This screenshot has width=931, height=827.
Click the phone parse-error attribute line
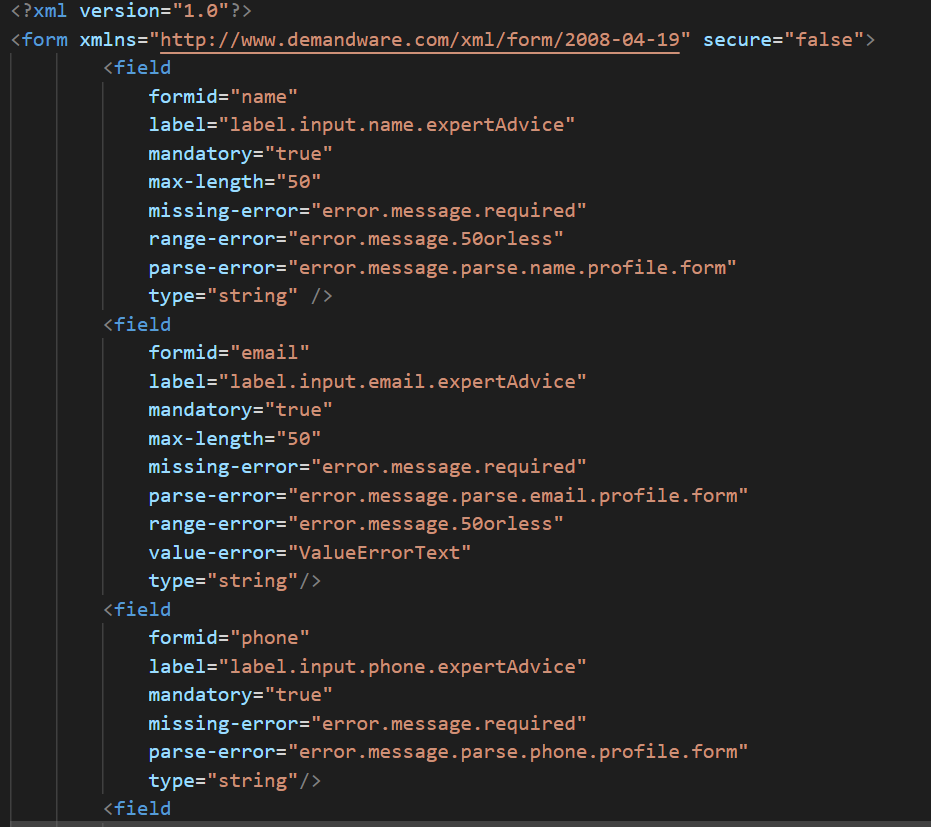tap(448, 752)
